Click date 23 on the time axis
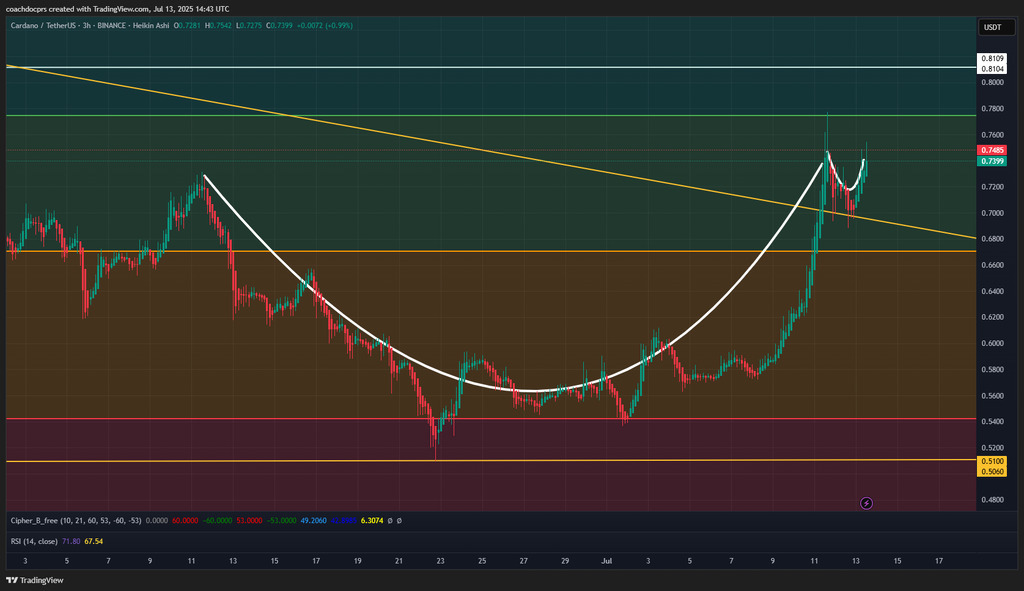 pos(440,561)
